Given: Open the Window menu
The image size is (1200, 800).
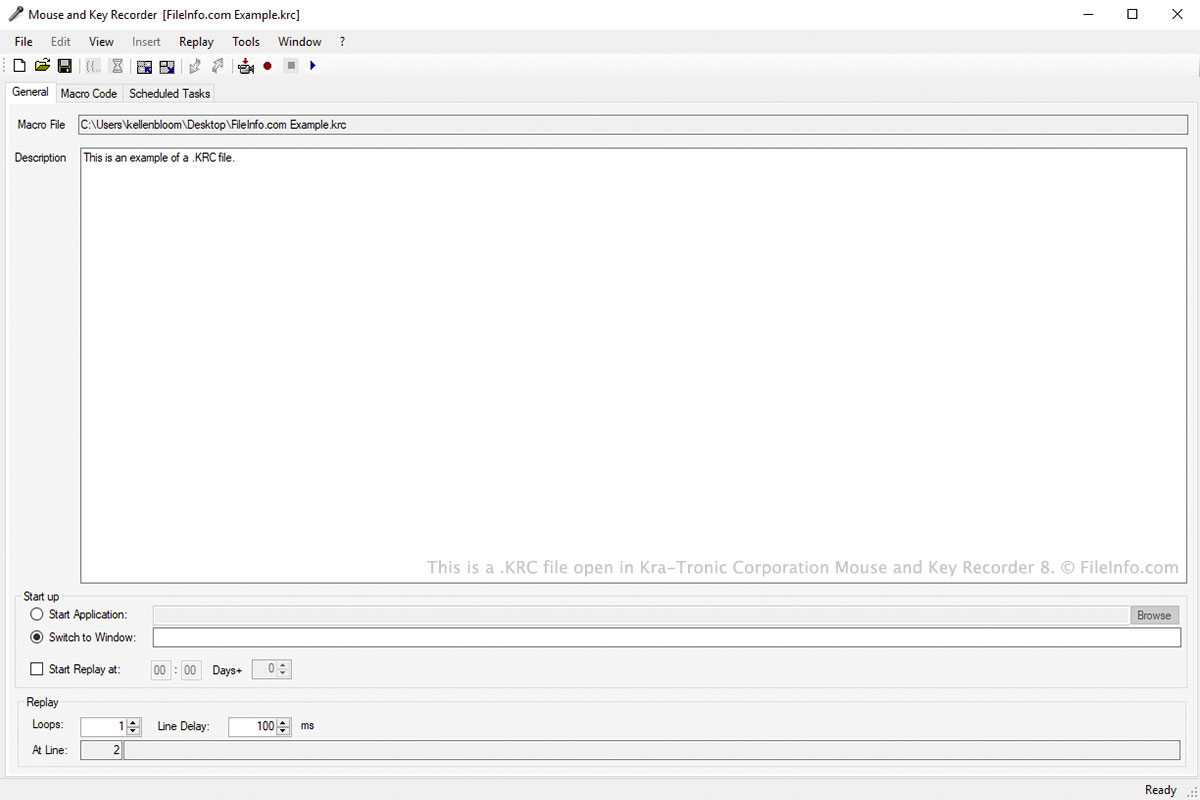Looking at the screenshot, I should (300, 42).
